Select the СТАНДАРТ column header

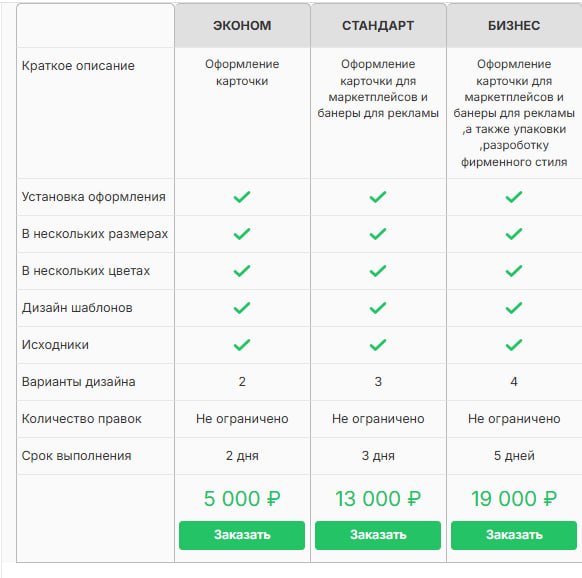pos(378,26)
